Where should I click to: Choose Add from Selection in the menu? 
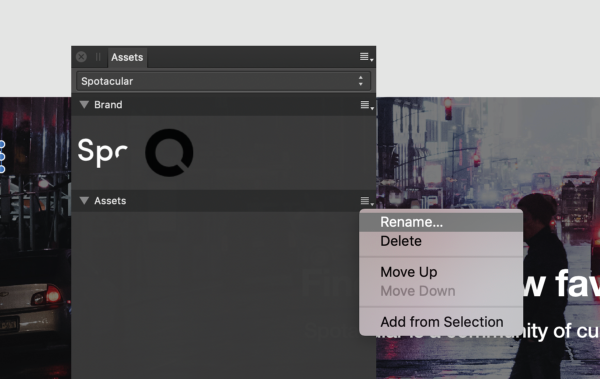point(441,322)
